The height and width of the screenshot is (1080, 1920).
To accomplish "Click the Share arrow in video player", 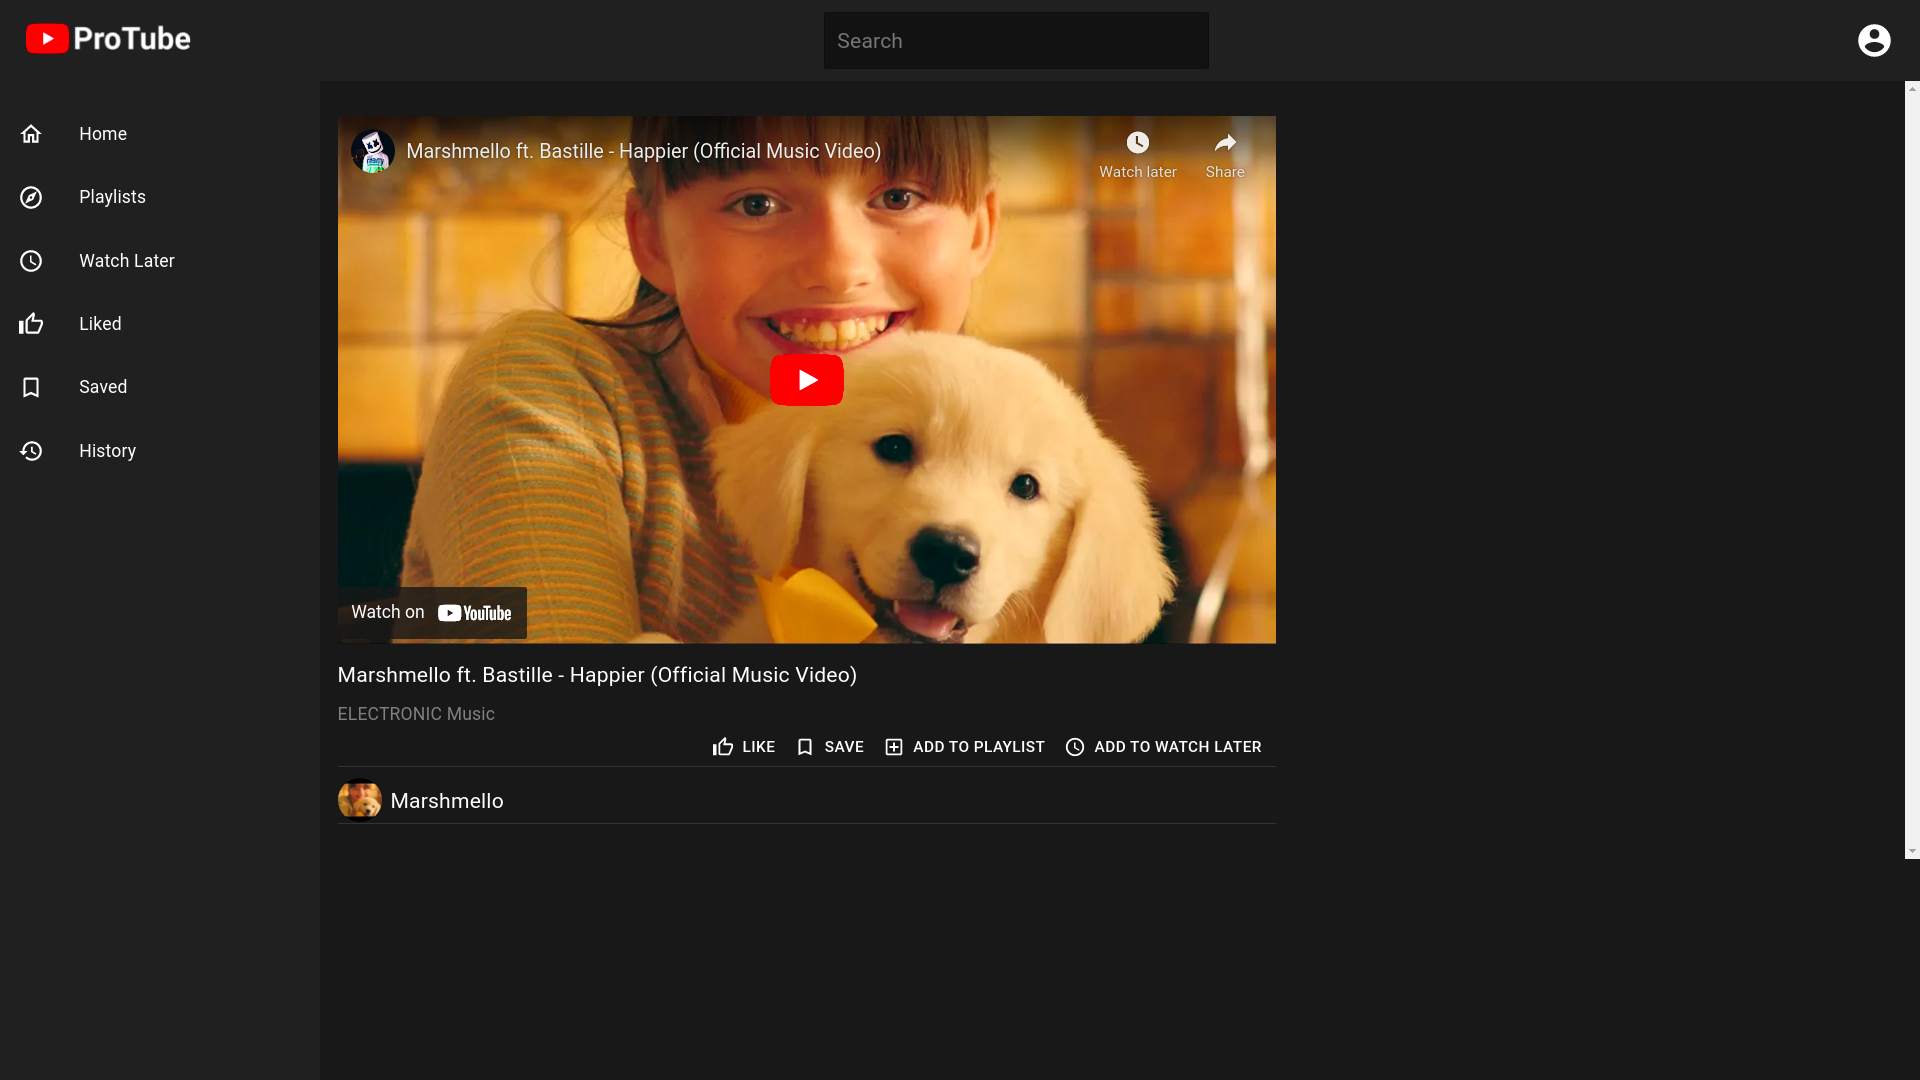I will [1225, 142].
